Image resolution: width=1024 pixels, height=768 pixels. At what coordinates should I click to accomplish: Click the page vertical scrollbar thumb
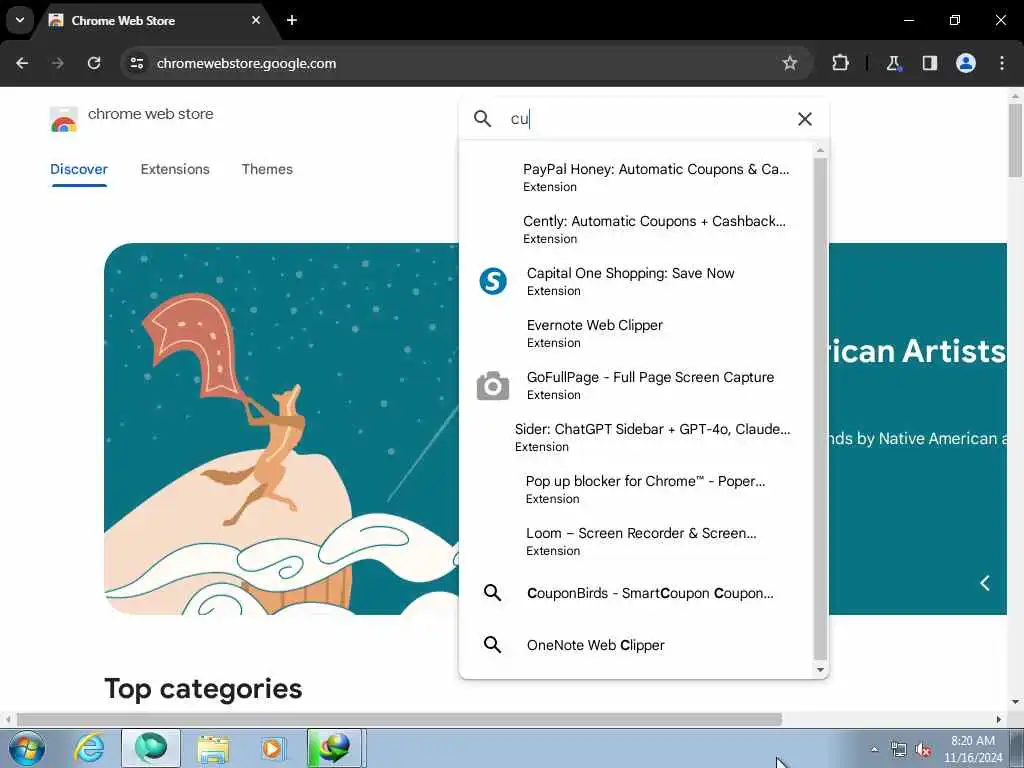coord(1015,140)
